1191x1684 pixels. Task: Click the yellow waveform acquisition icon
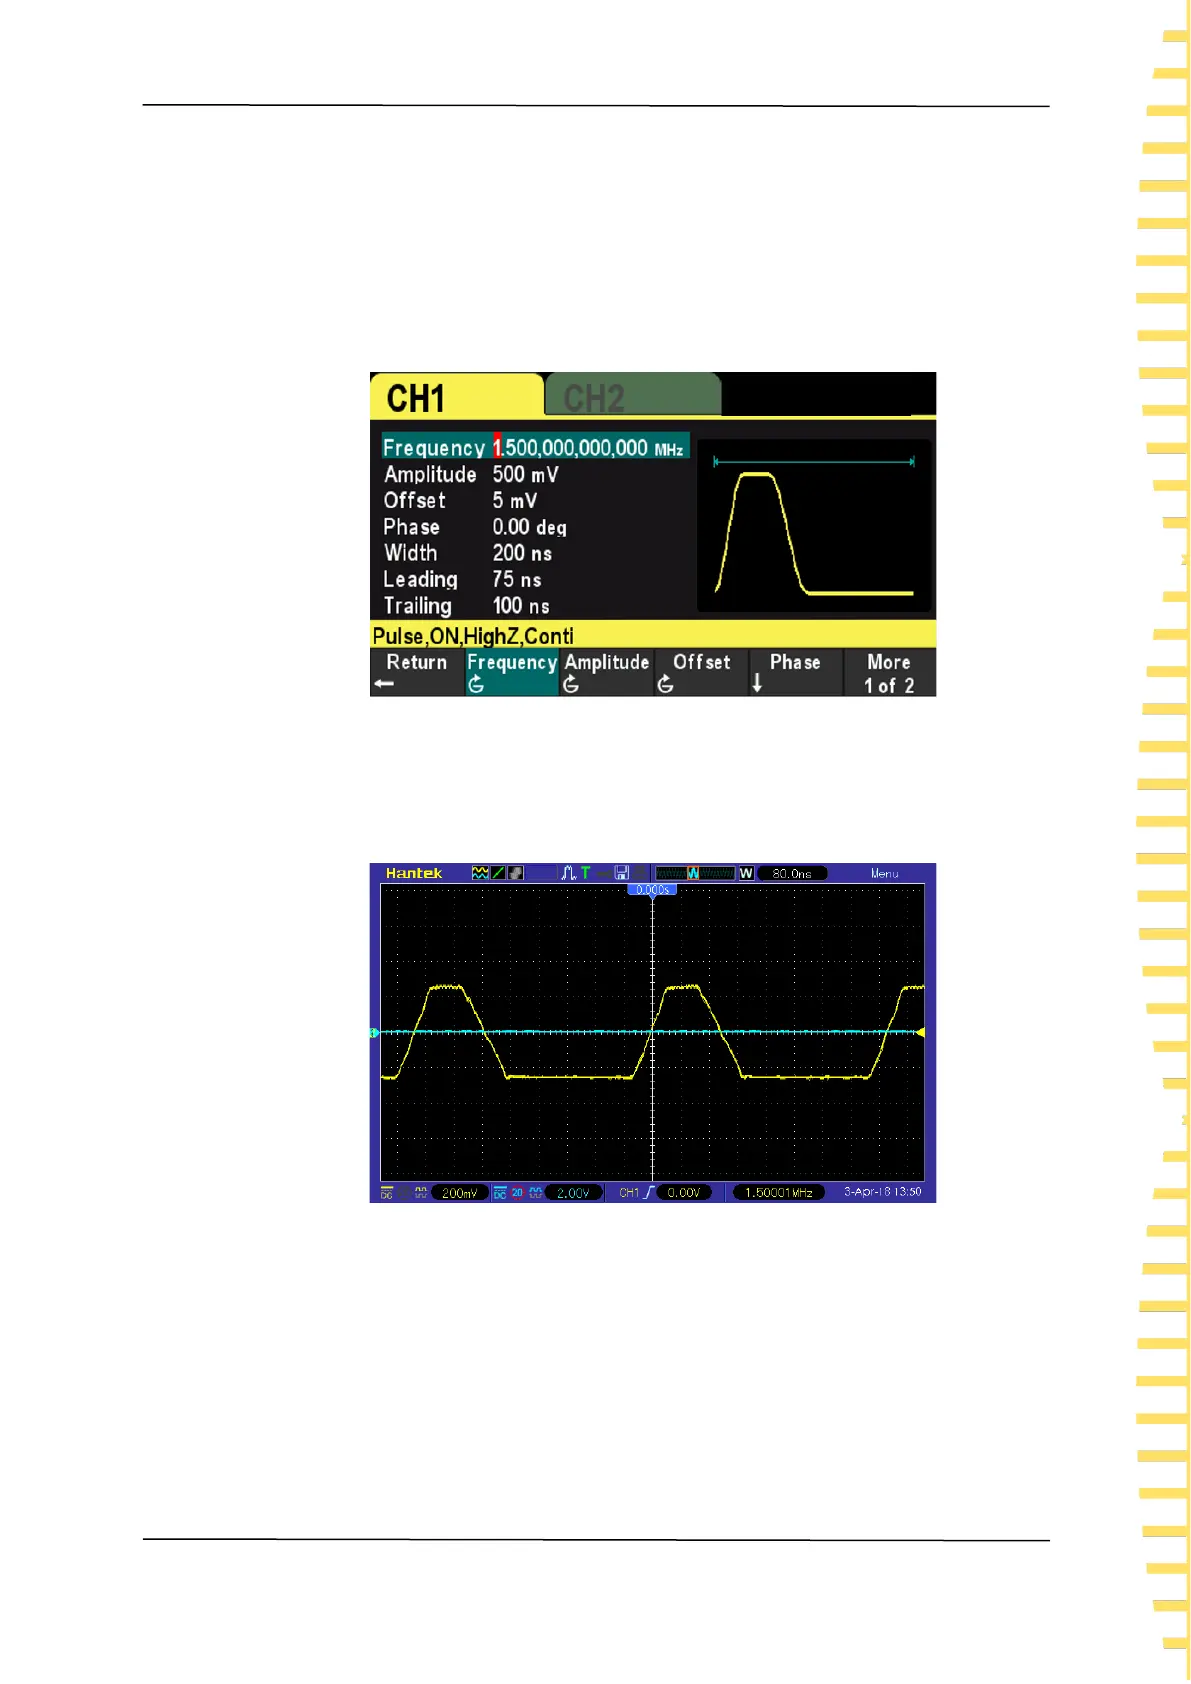pos(480,873)
